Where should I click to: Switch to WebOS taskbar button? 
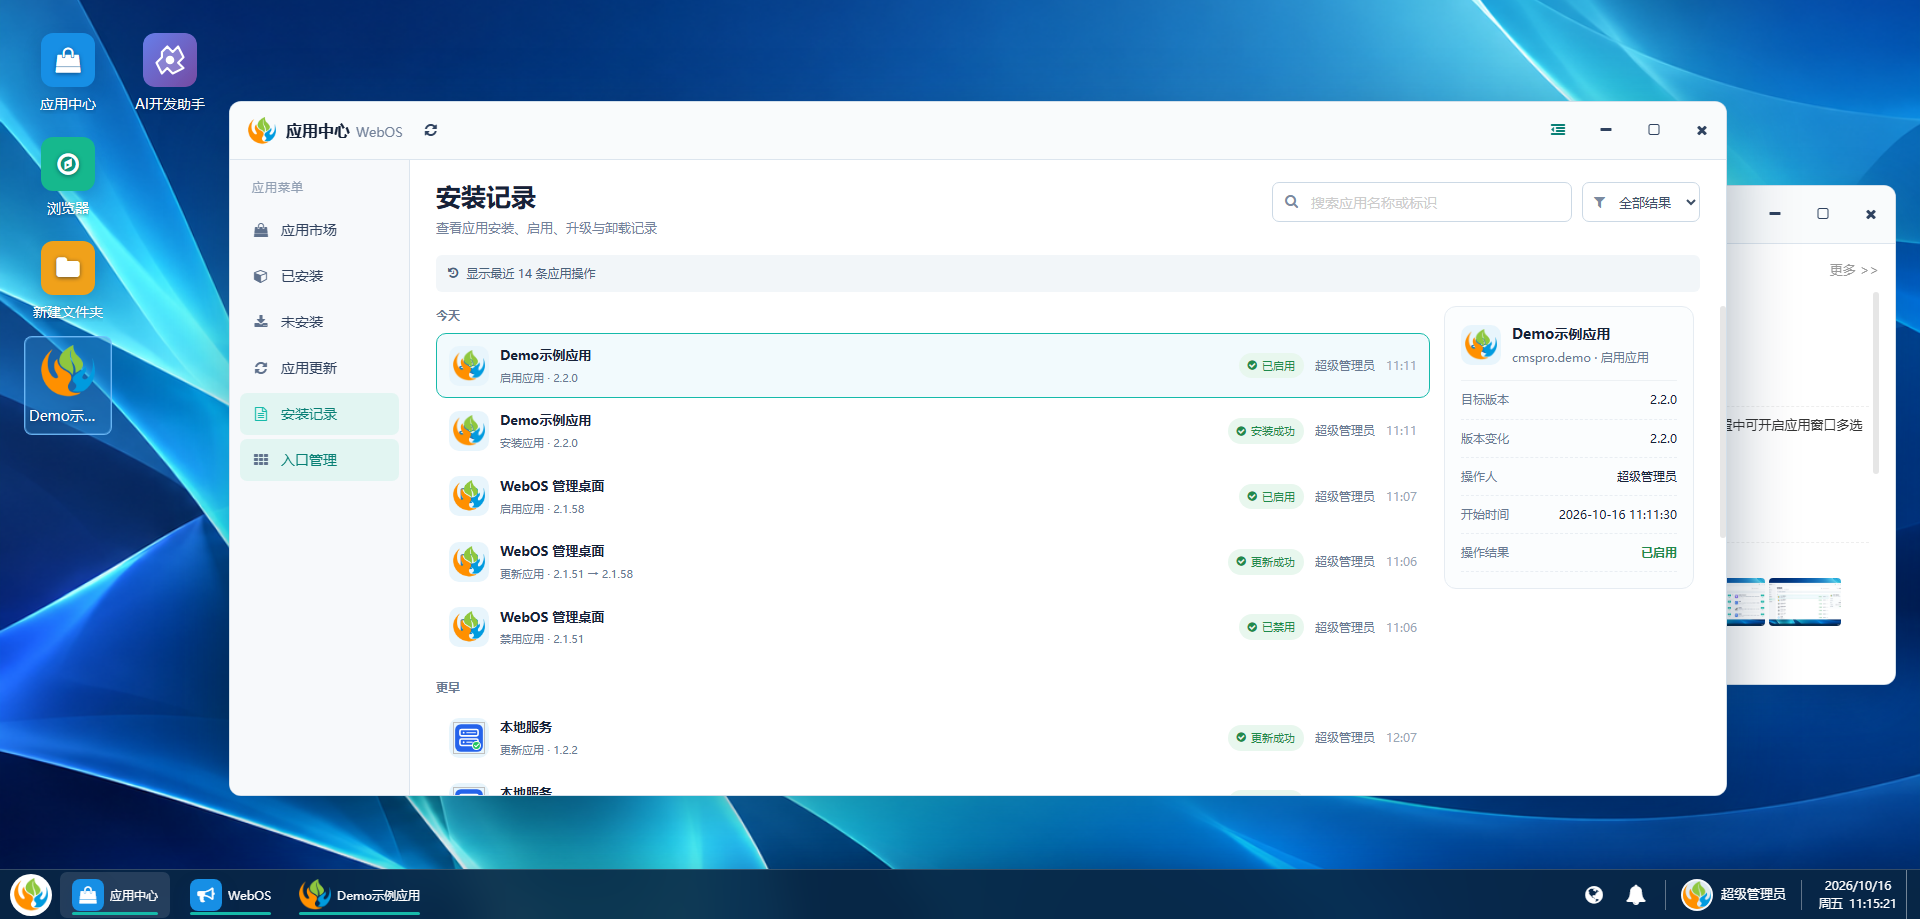[231, 895]
